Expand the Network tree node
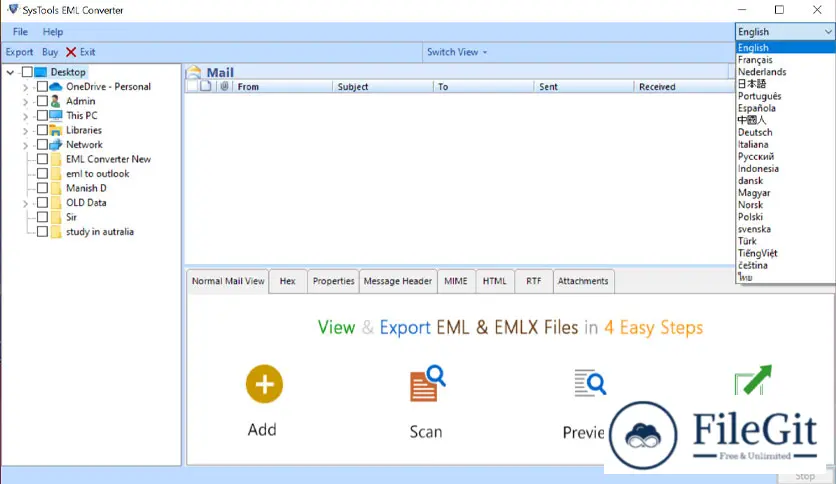Viewport: 836px width, 484px height. click(25, 145)
